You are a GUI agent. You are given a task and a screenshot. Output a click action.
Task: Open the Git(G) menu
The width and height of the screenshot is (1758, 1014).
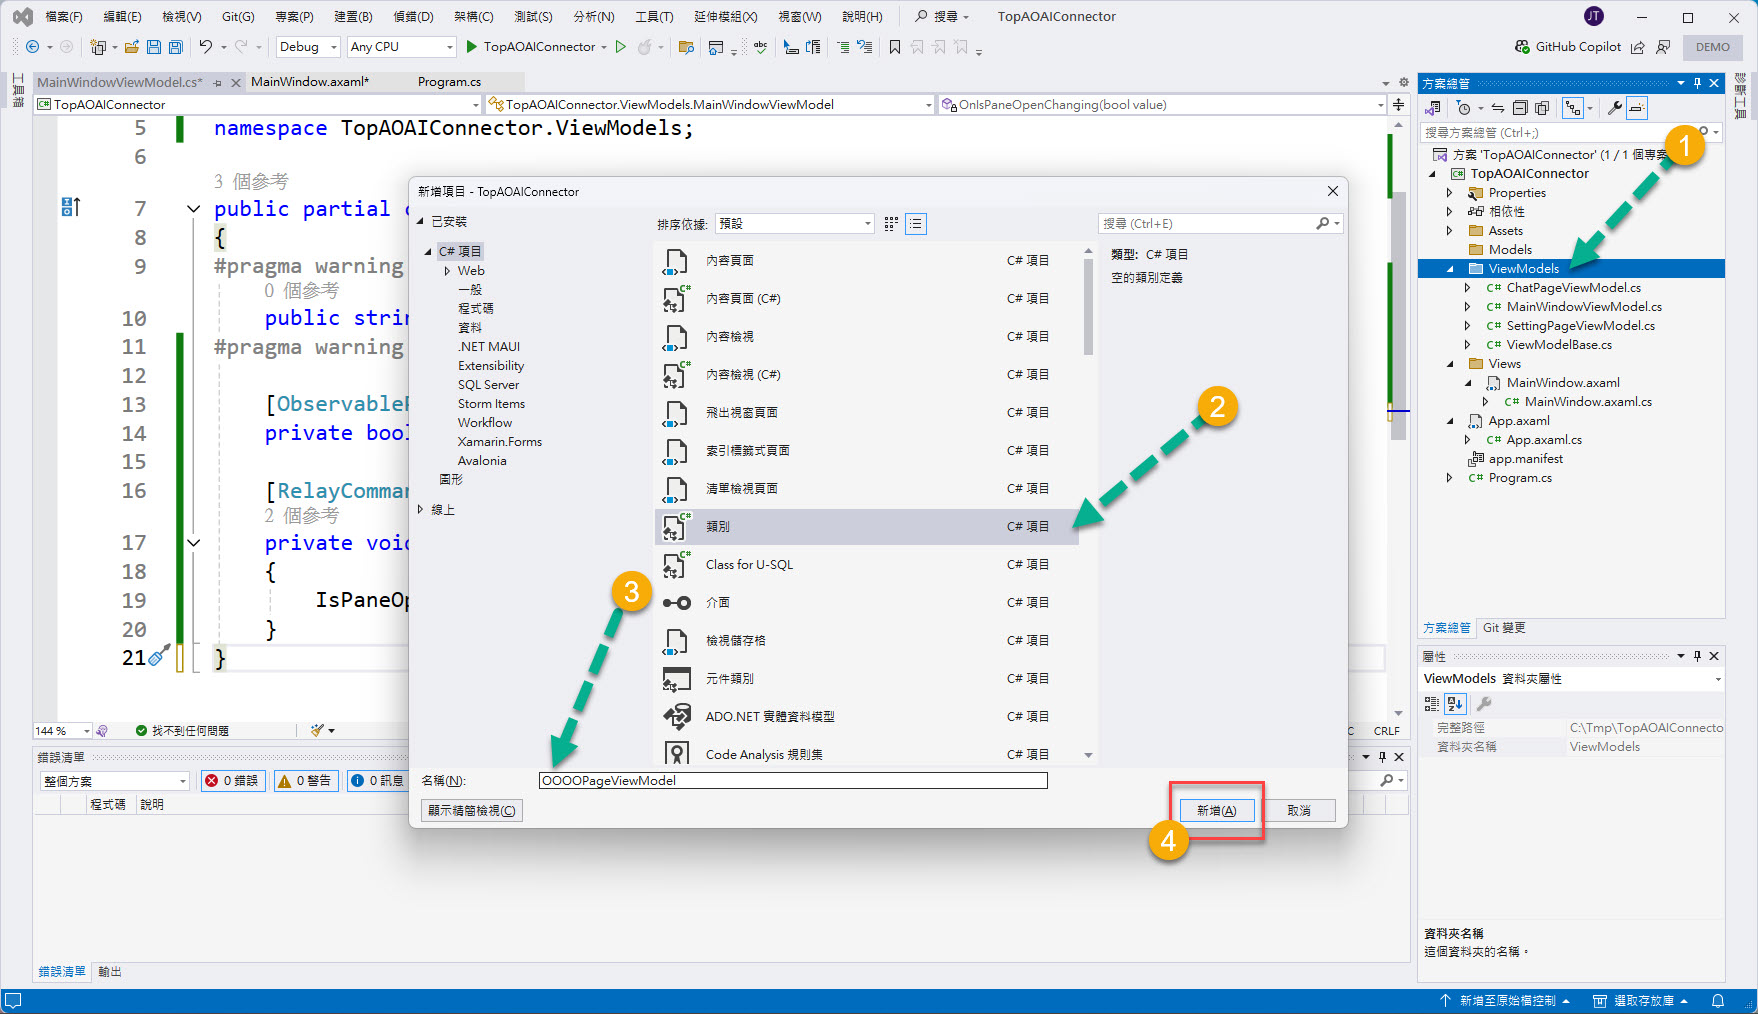[x=238, y=17]
